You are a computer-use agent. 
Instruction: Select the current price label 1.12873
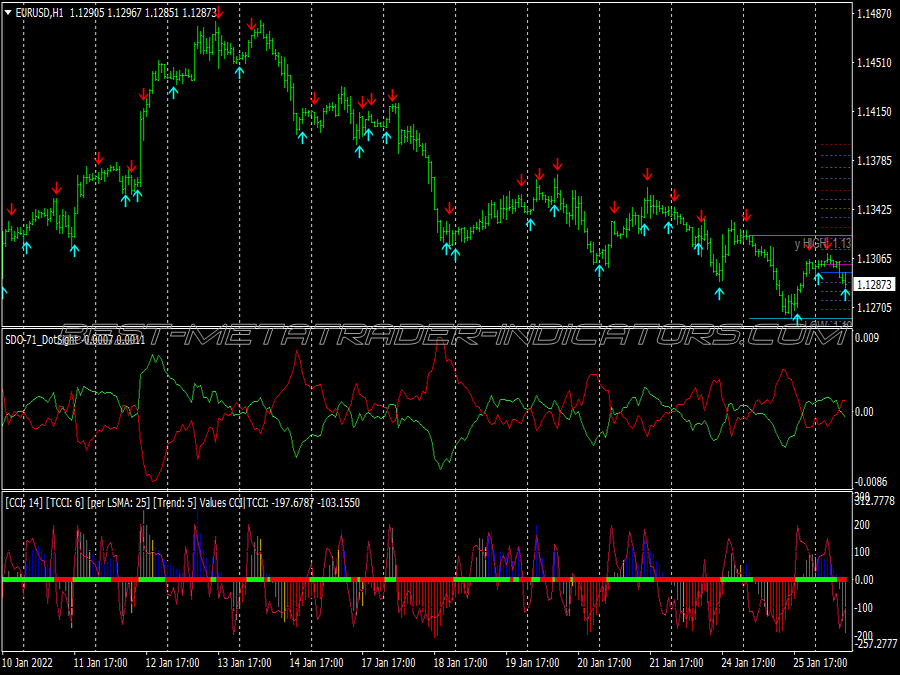(874, 285)
